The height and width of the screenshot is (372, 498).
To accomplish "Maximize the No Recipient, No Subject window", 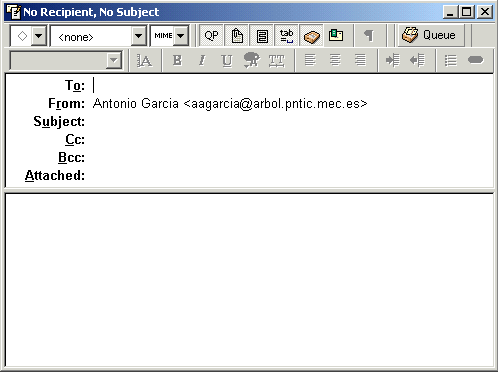I will (x=466, y=12).
